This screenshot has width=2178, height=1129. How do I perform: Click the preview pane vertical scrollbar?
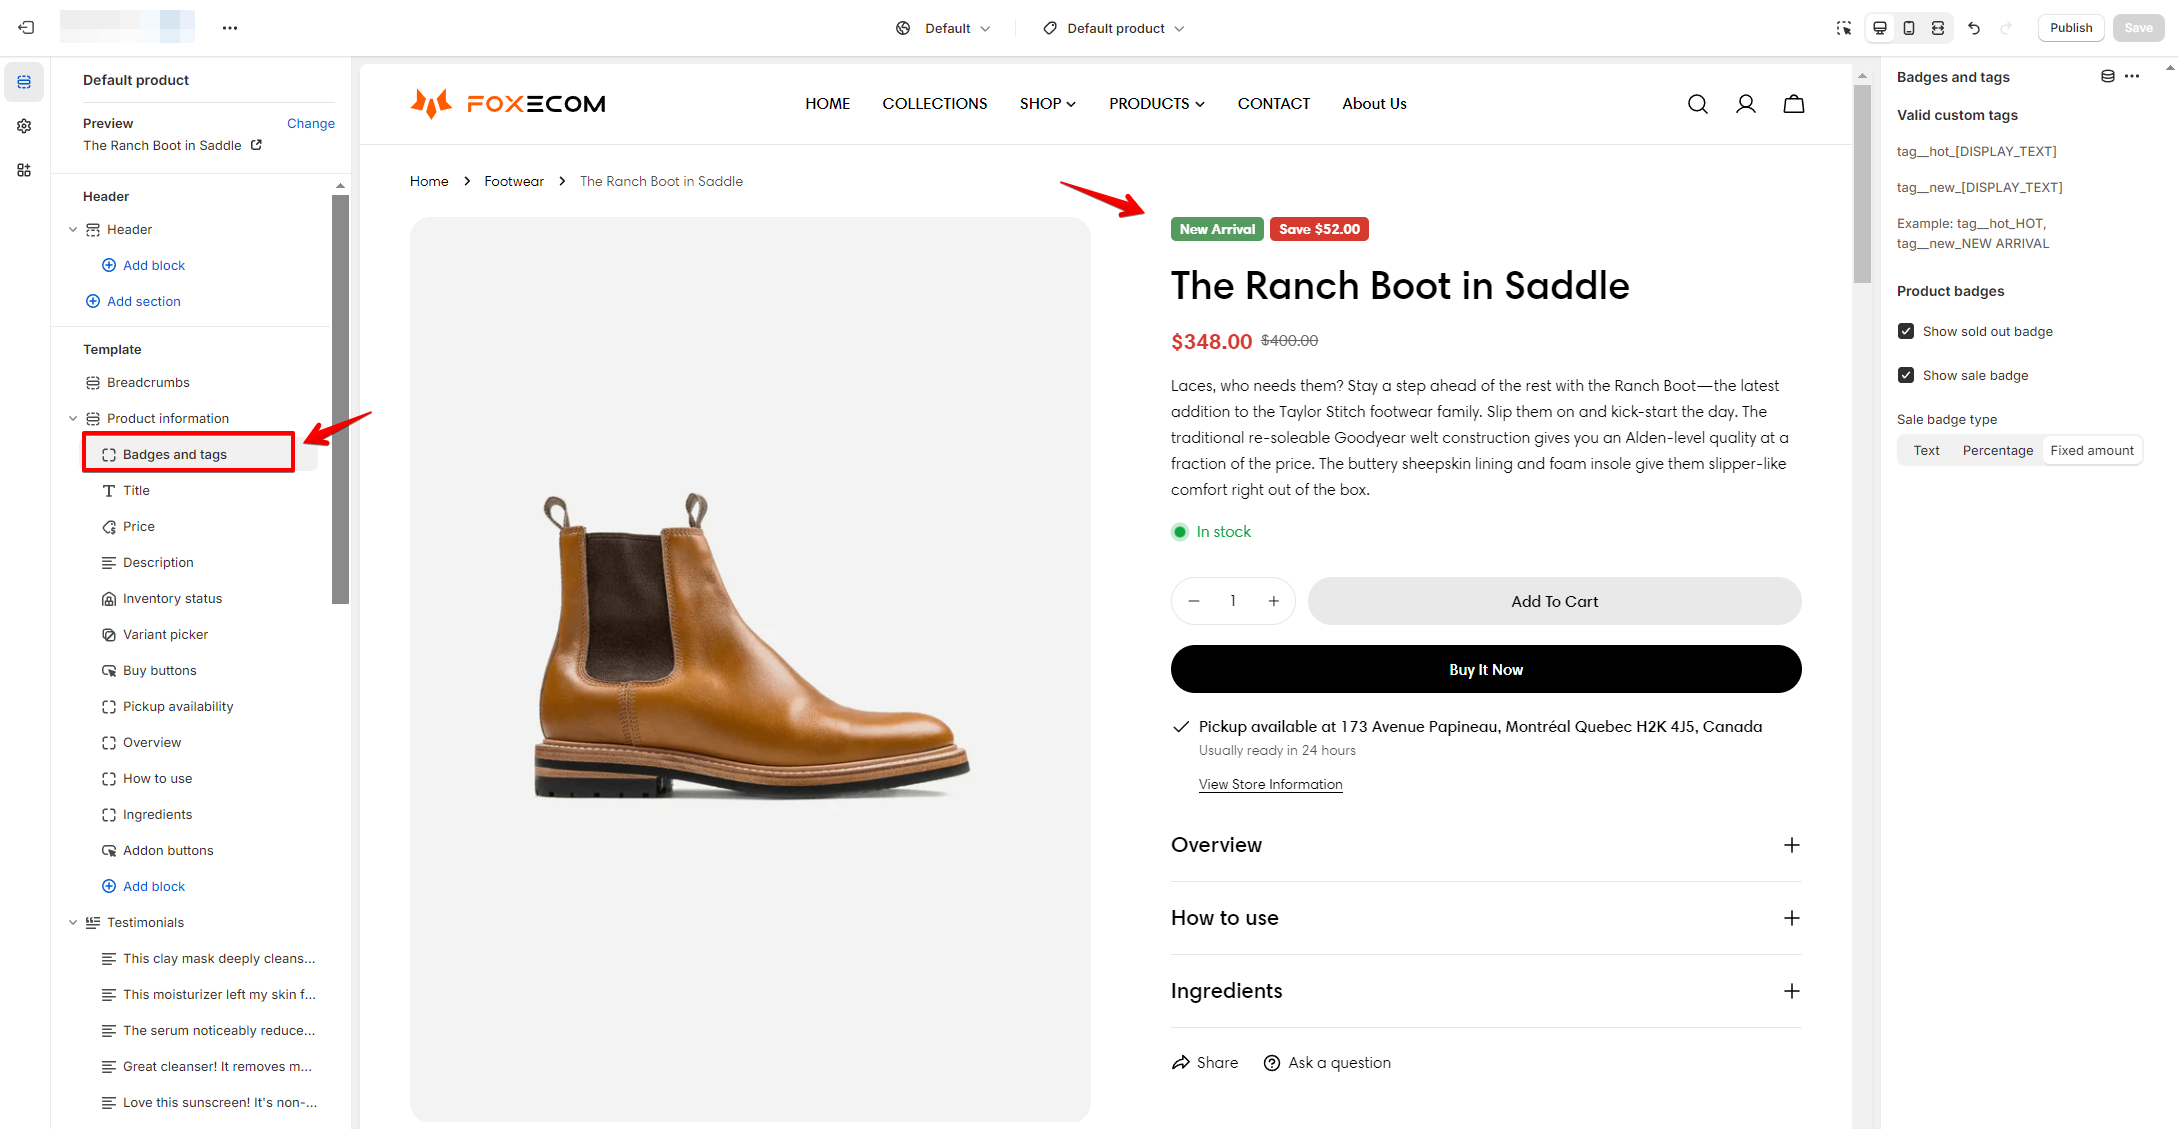click(x=1862, y=184)
